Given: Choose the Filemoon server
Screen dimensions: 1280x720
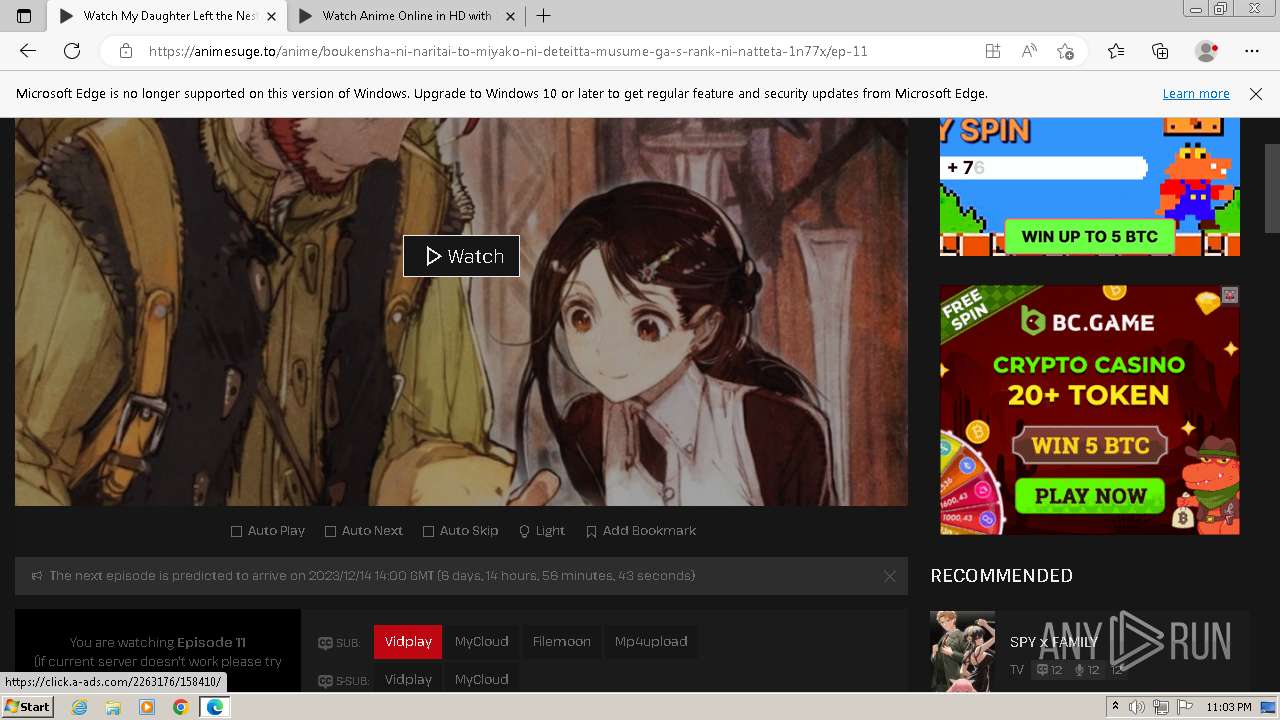Looking at the screenshot, I should click(562, 642).
